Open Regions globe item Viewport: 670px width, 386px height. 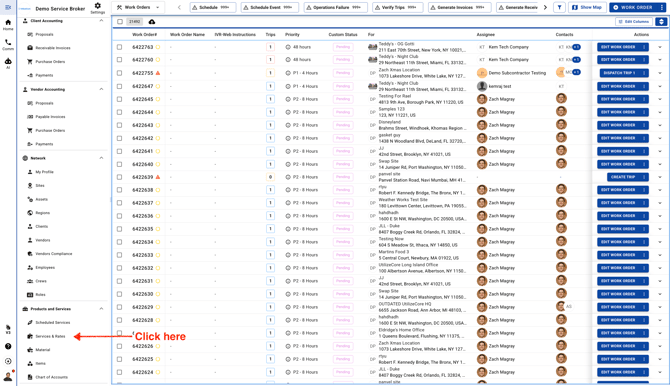[x=42, y=213]
